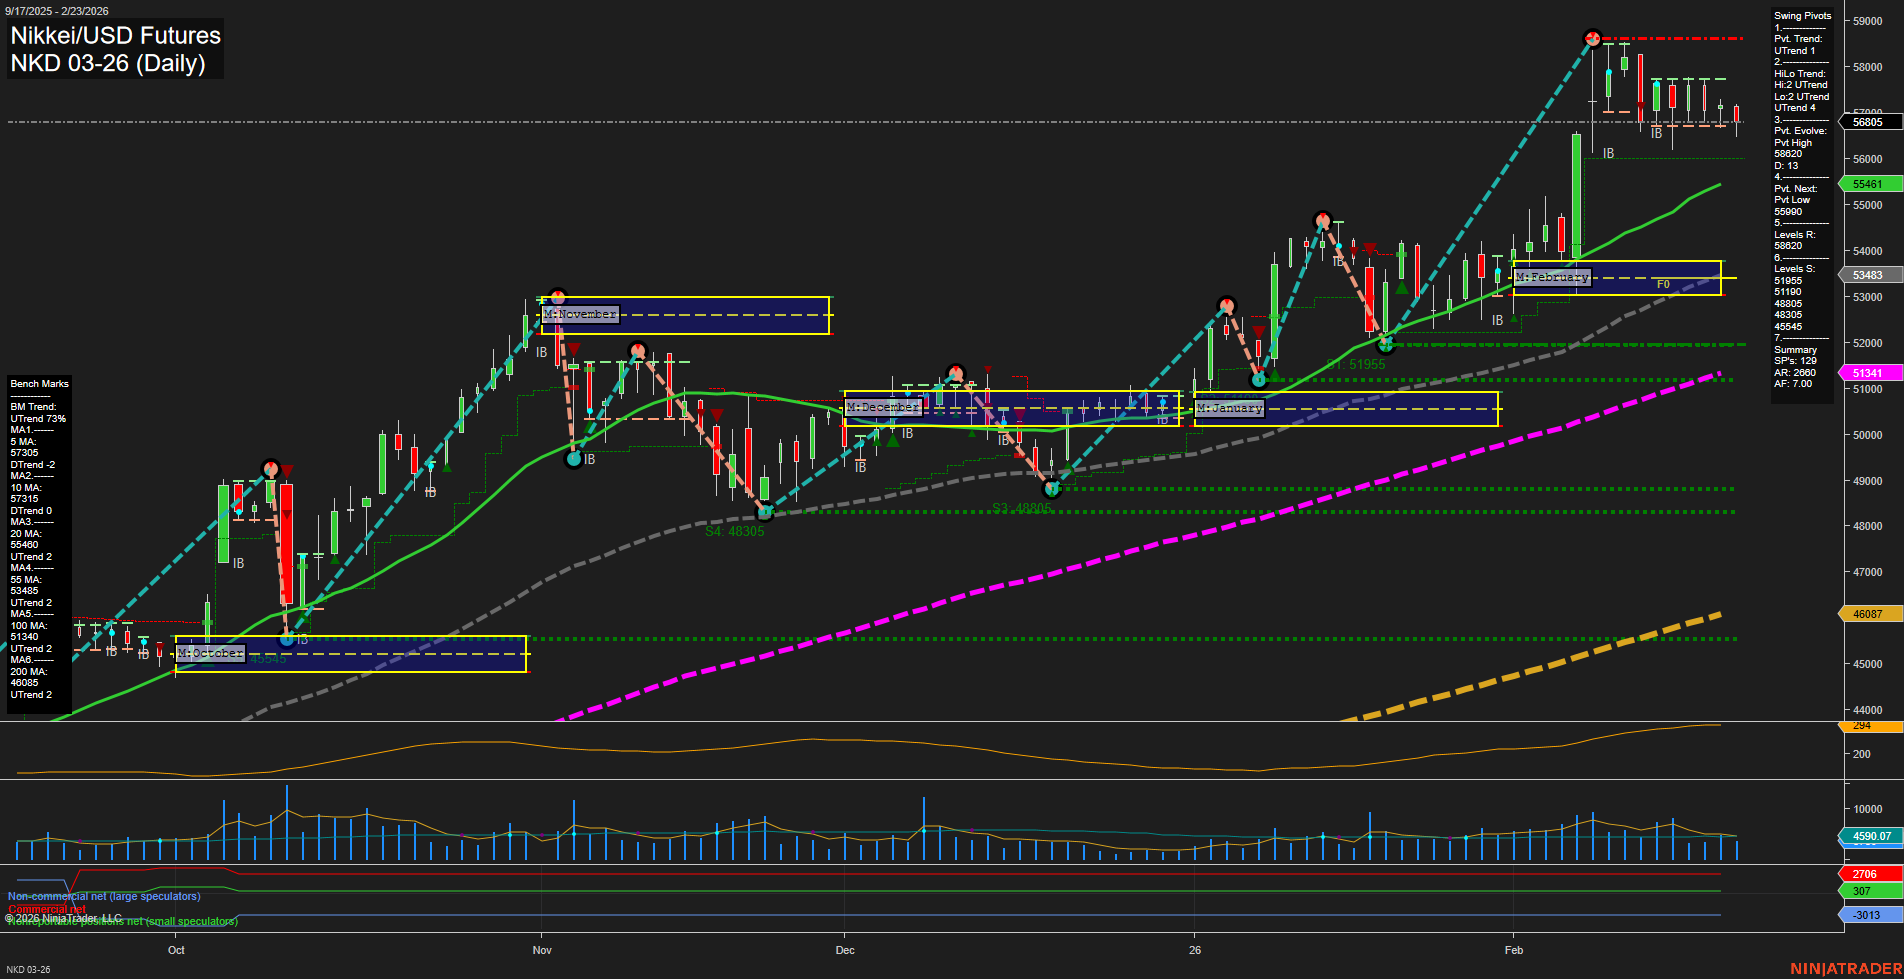Click the swing pivot marker at the chart's highest peak

click(x=1592, y=40)
